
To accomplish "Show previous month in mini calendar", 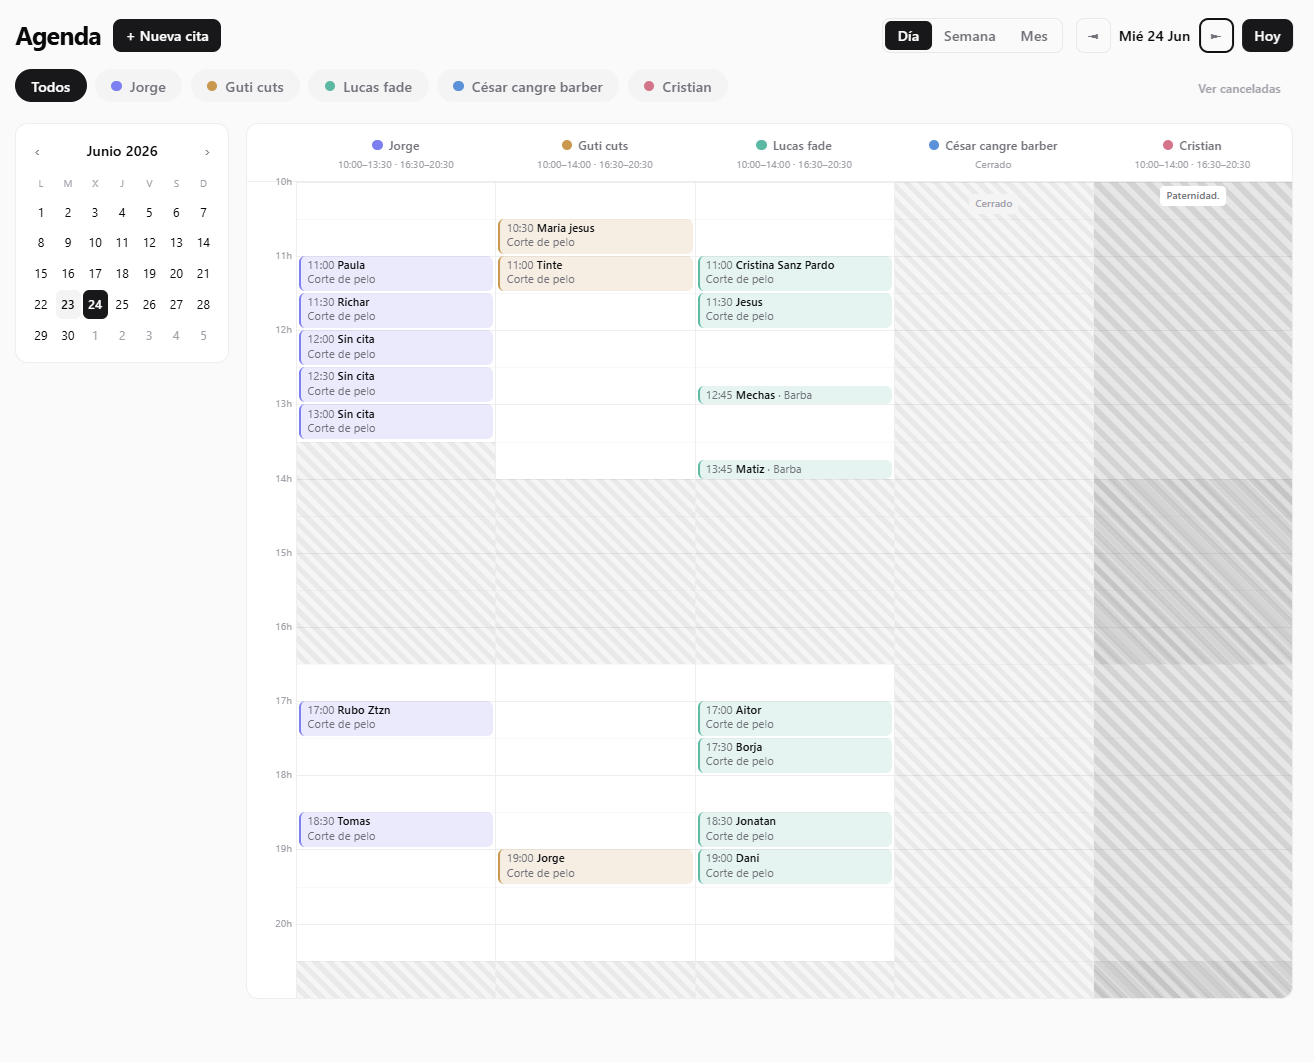I will (38, 152).
